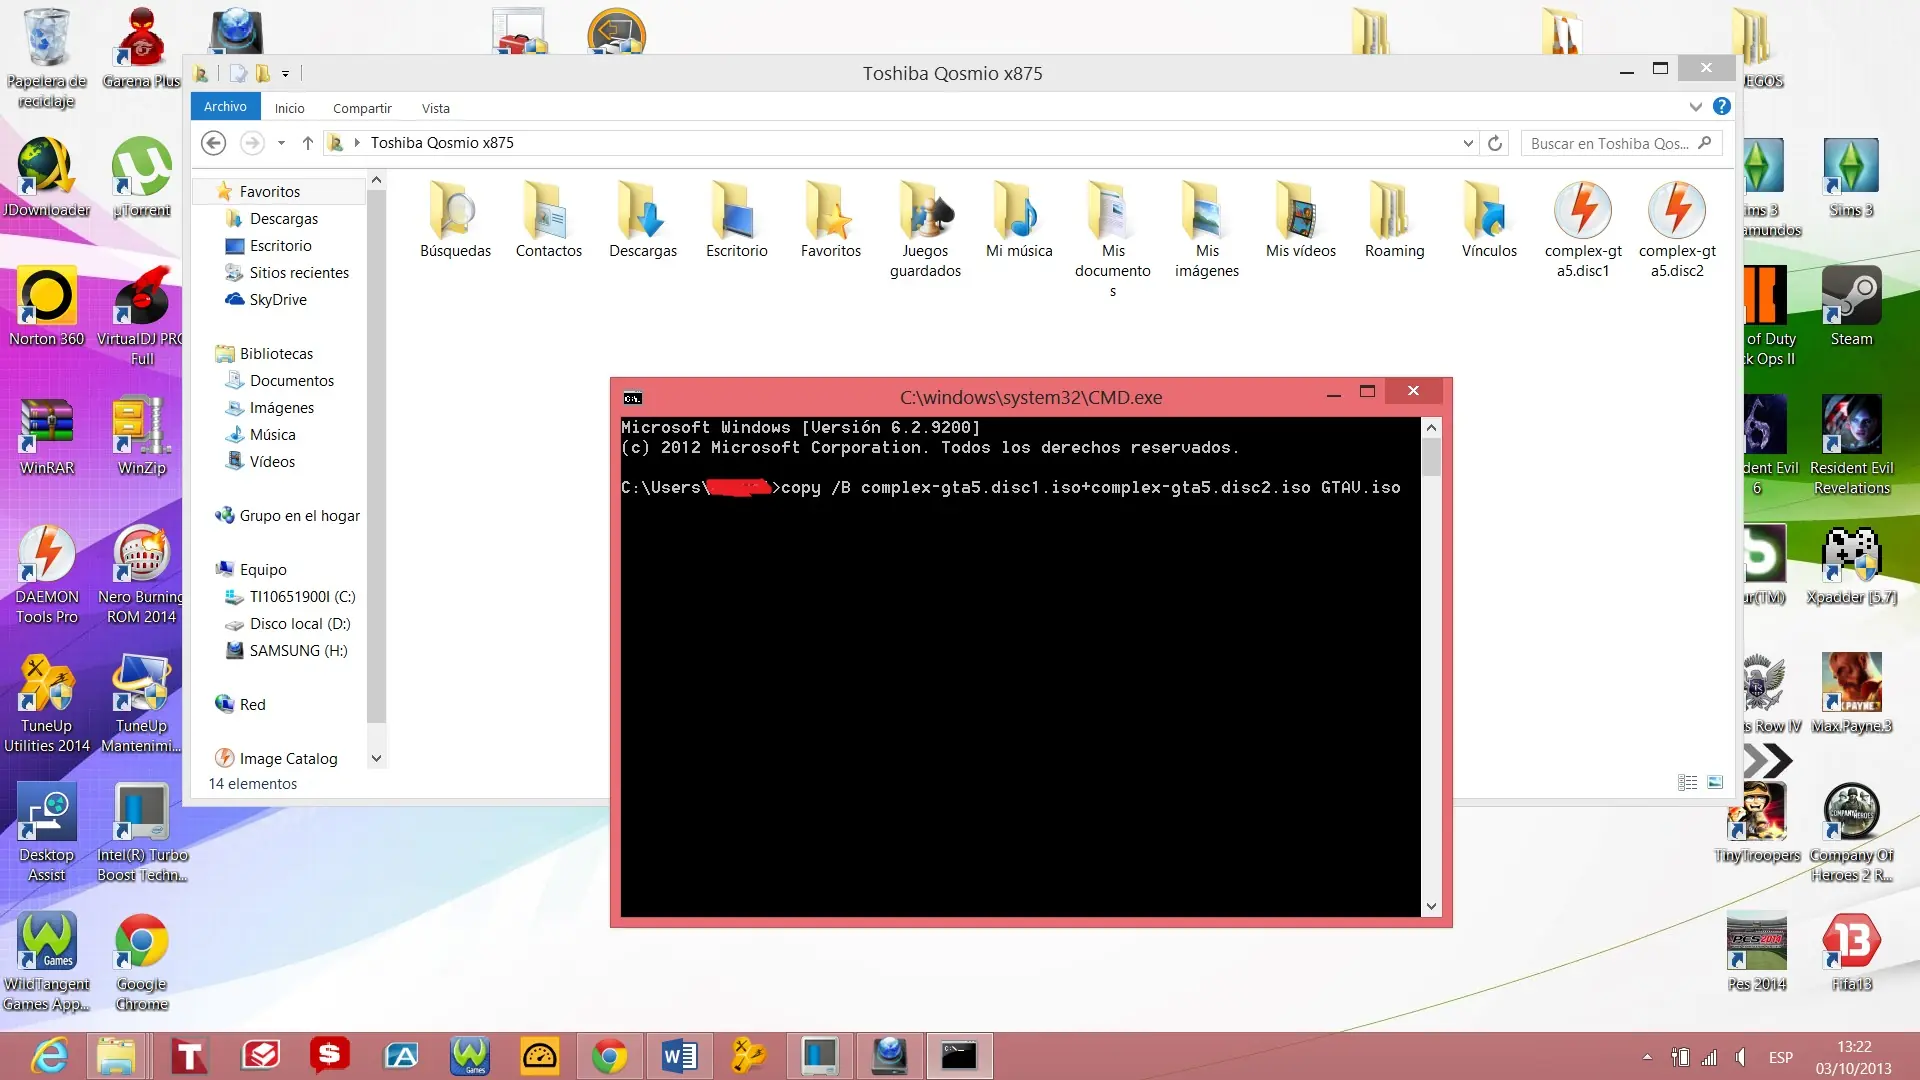Open the Papelera de reciclaje desktop icon
The width and height of the screenshot is (1920, 1080).
coord(46,58)
